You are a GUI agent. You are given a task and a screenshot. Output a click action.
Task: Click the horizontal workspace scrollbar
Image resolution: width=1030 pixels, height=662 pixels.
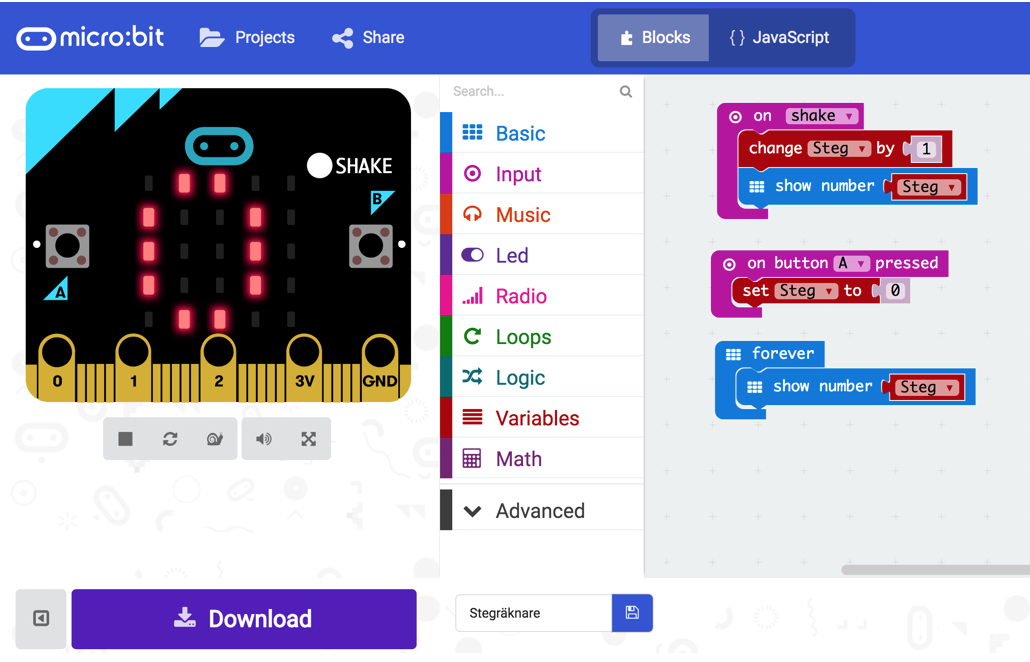point(935,569)
